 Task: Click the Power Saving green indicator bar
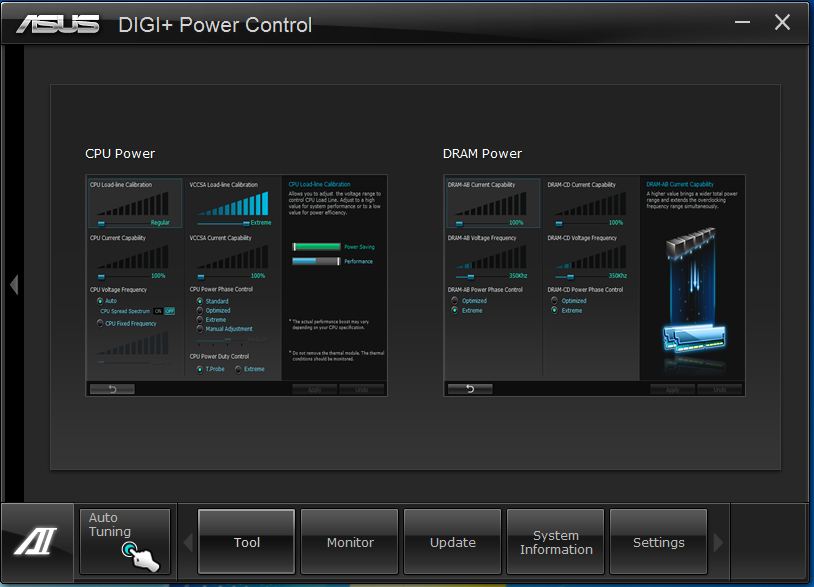click(x=316, y=247)
